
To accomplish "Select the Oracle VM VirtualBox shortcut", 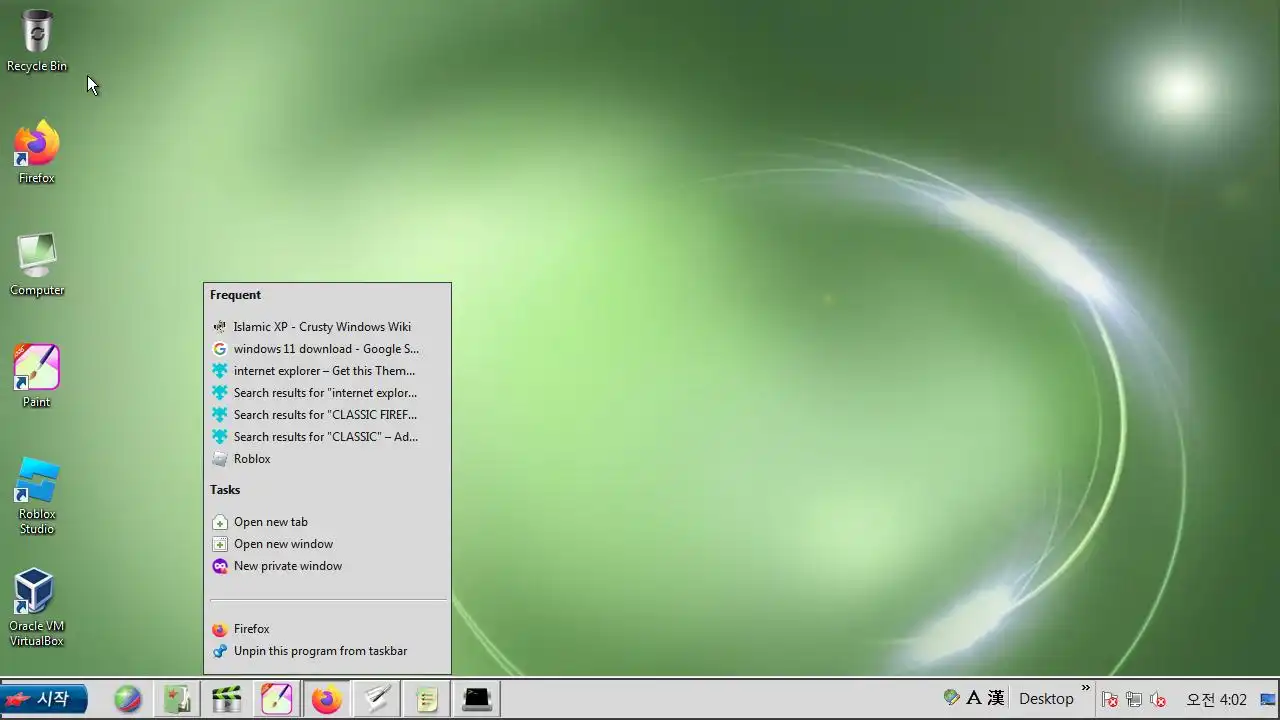I will (37, 608).
